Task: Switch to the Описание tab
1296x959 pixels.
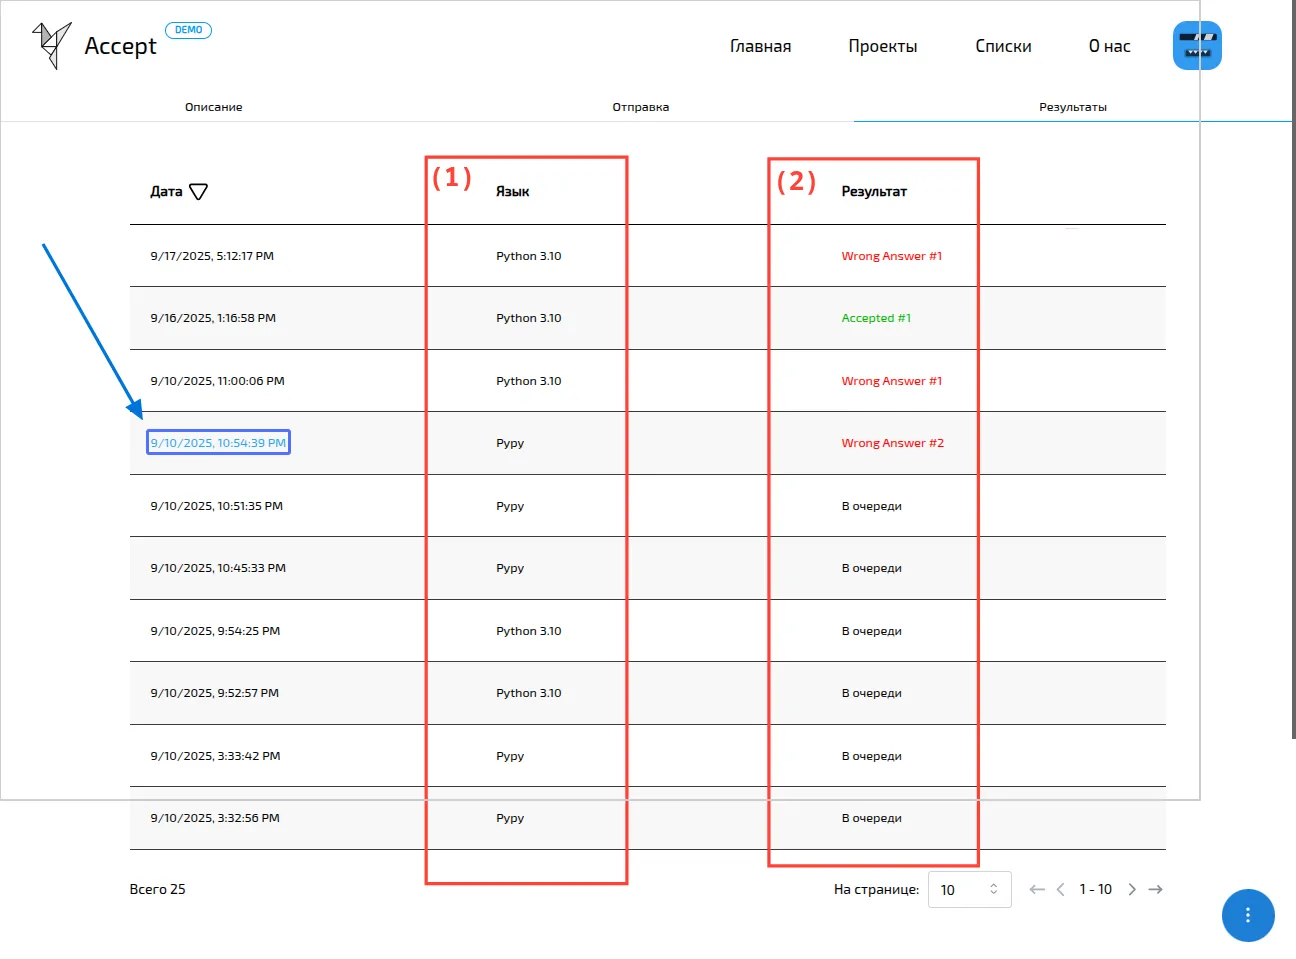Action: 213,107
